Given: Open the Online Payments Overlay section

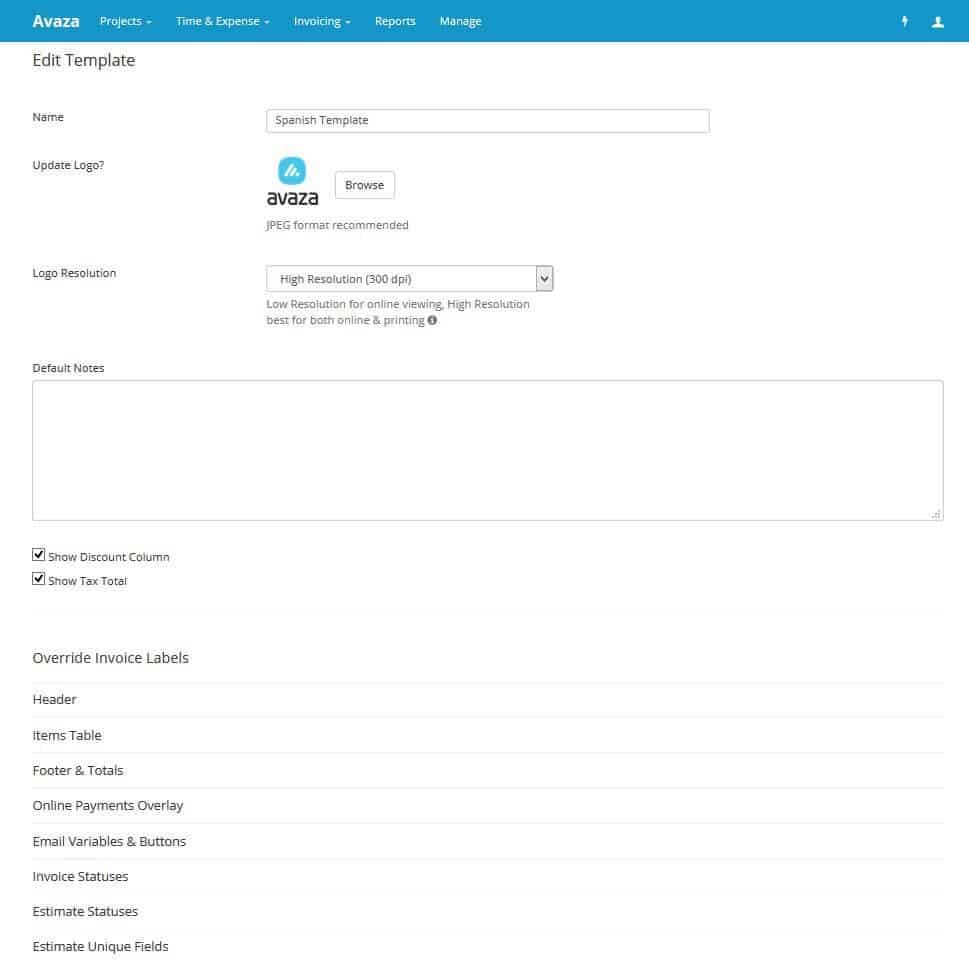Looking at the screenshot, I should [108, 805].
